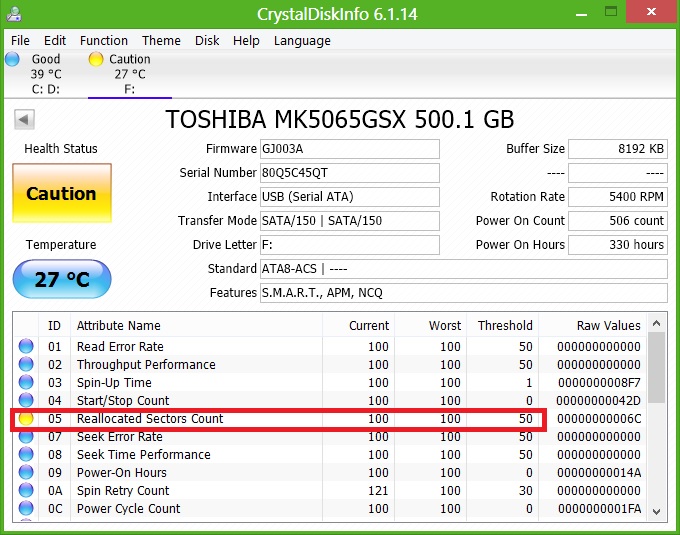Click the Features field S.M.A.R.T., APM, NCQ
Image resolution: width=680 pixels, height=535 pixels.
464,293
